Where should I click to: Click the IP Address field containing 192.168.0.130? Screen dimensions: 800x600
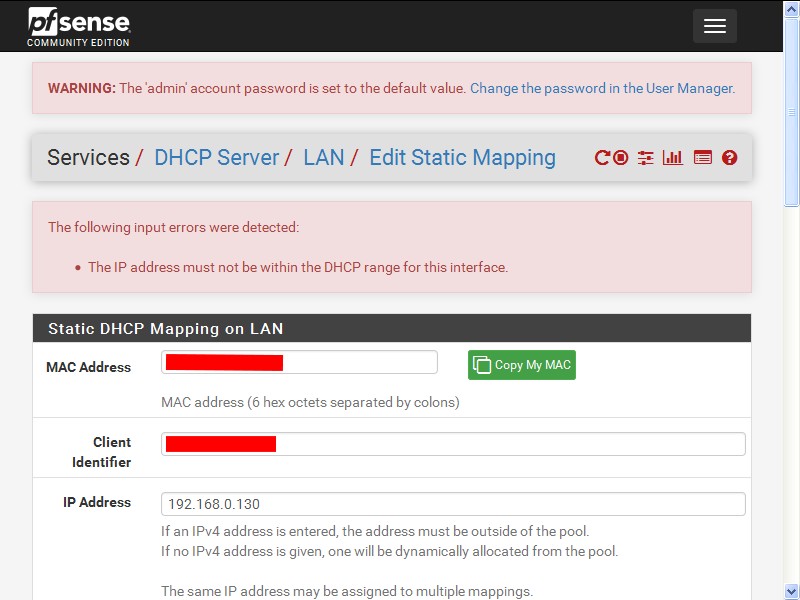tap(453, 504)
